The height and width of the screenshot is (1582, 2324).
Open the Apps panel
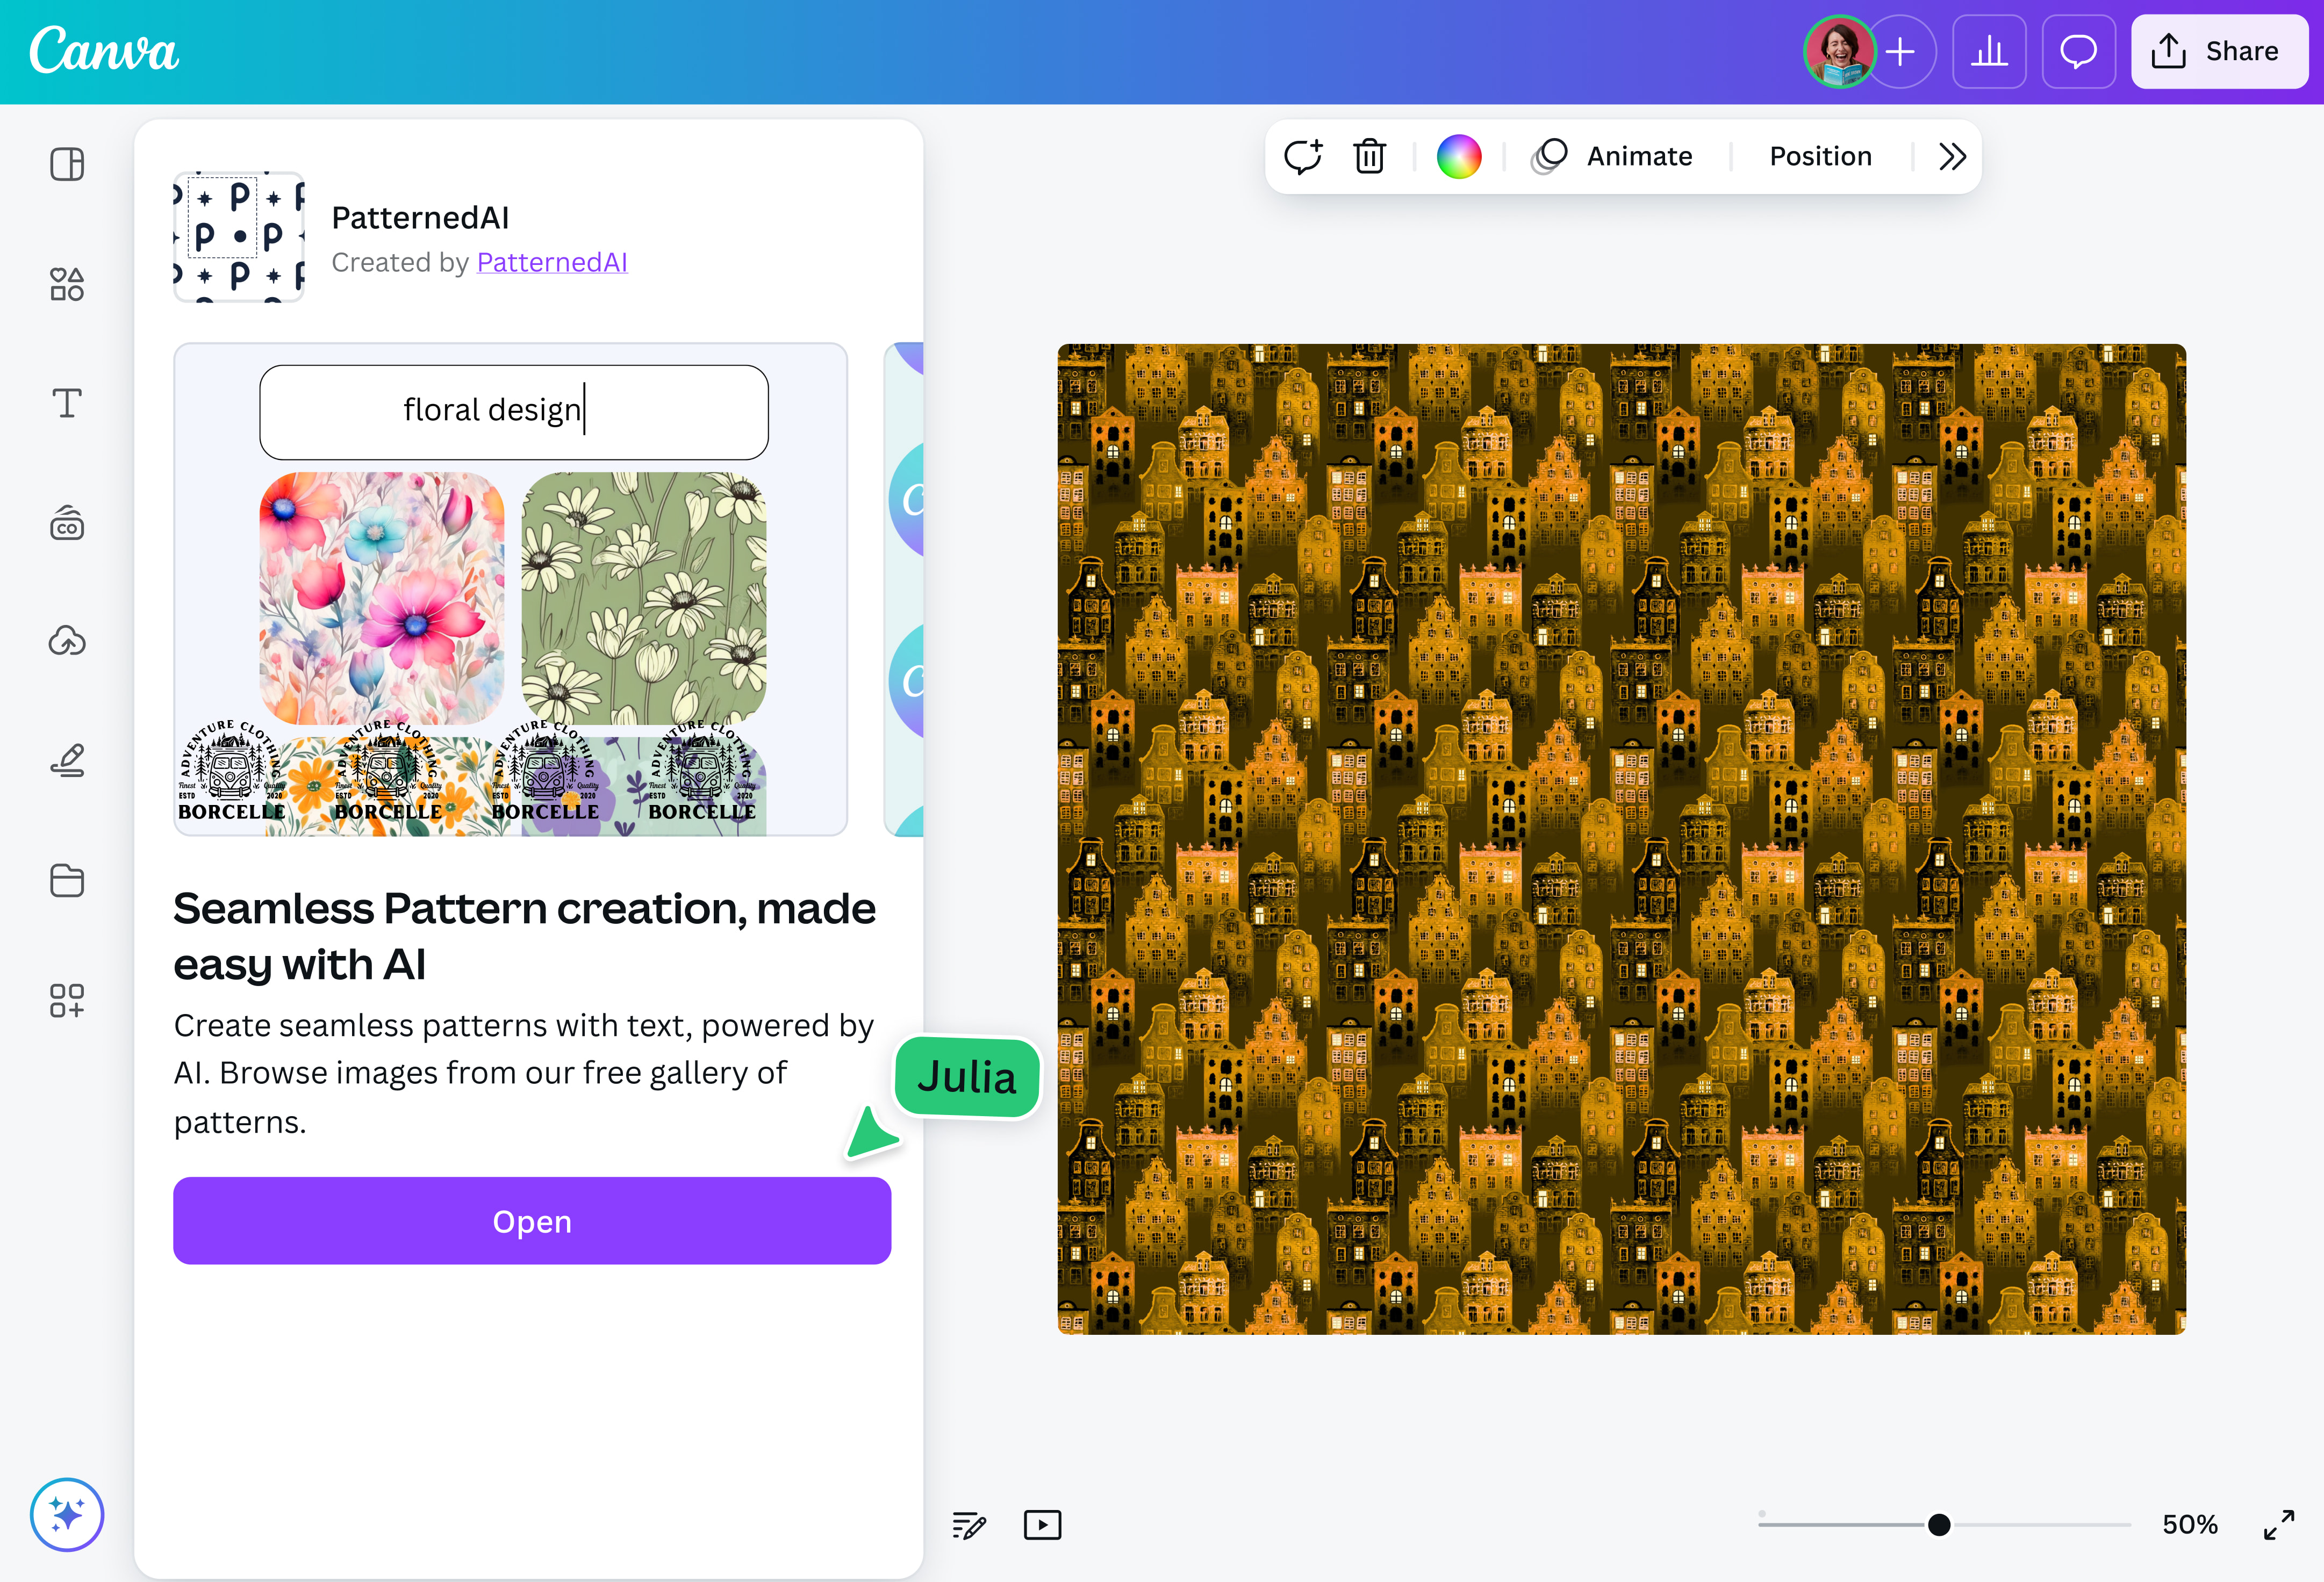pos(66,1000)
